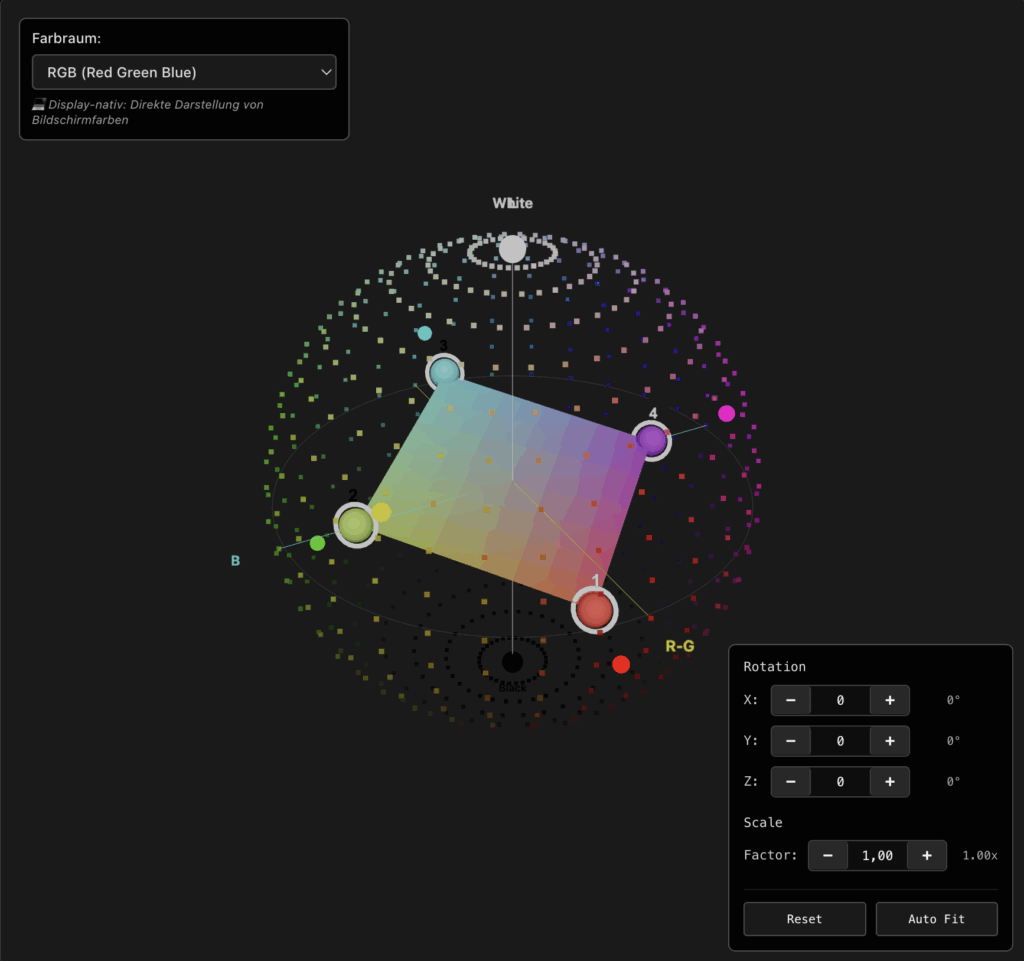This screenshot has width=1024, height=961.
Task: Select control point 1 red sphere
Action: [595, 609]
